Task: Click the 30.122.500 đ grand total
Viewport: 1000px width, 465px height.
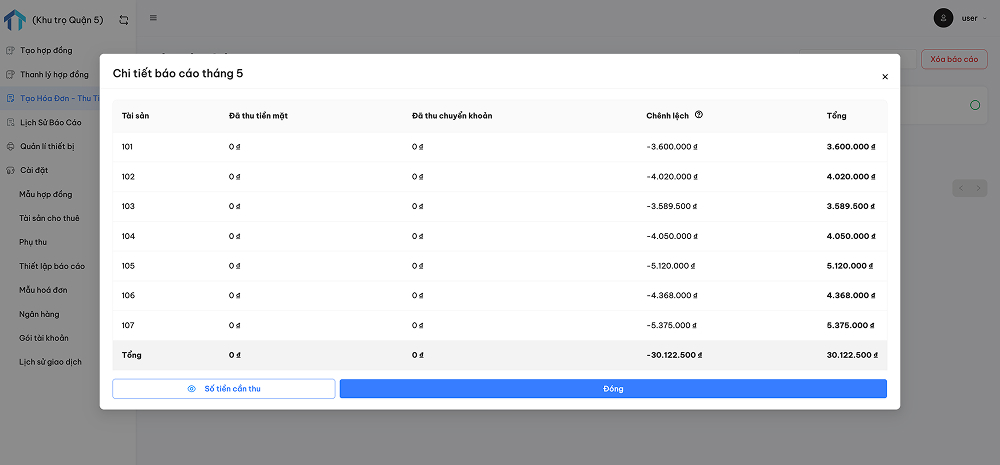Action: (852, 355)
